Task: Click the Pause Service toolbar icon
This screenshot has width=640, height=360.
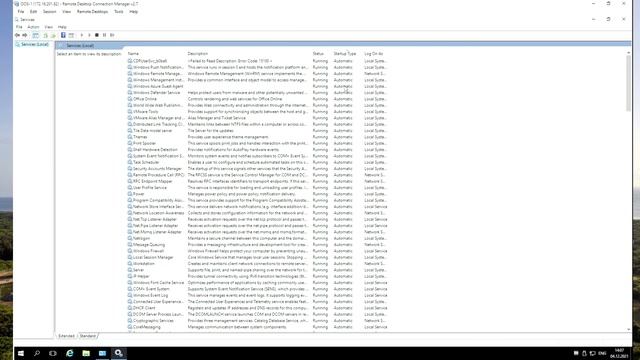Action: [104, 35]
